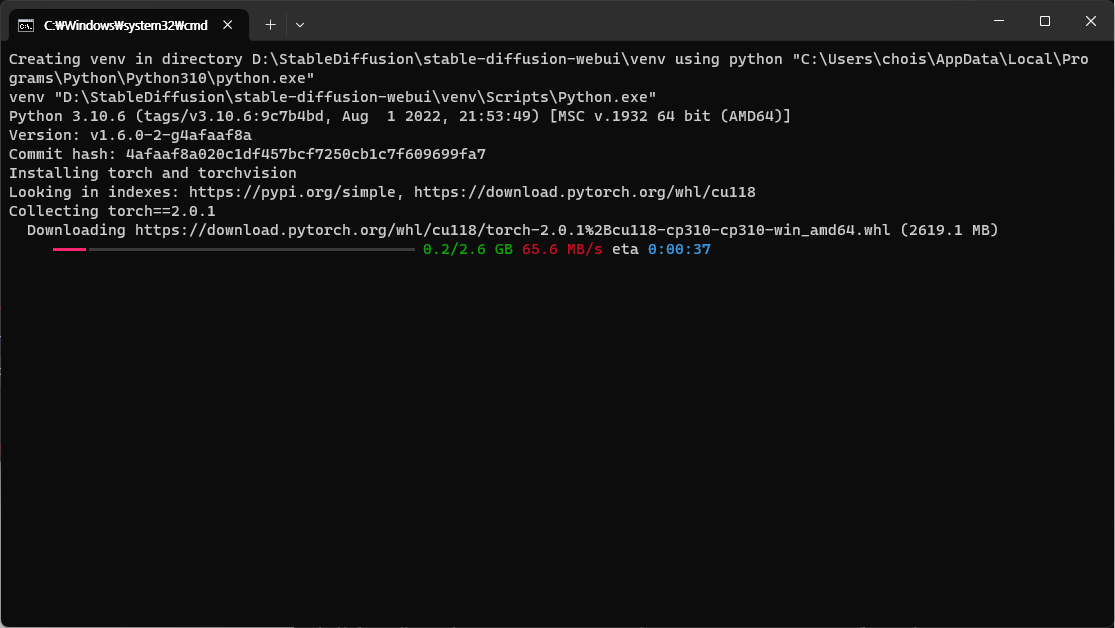Image resolution: width=1115 pixels, height=628 pixels.
Task: Click the eta "0:00:37" value
Action: pyautogui.click(x=679, y=250)
